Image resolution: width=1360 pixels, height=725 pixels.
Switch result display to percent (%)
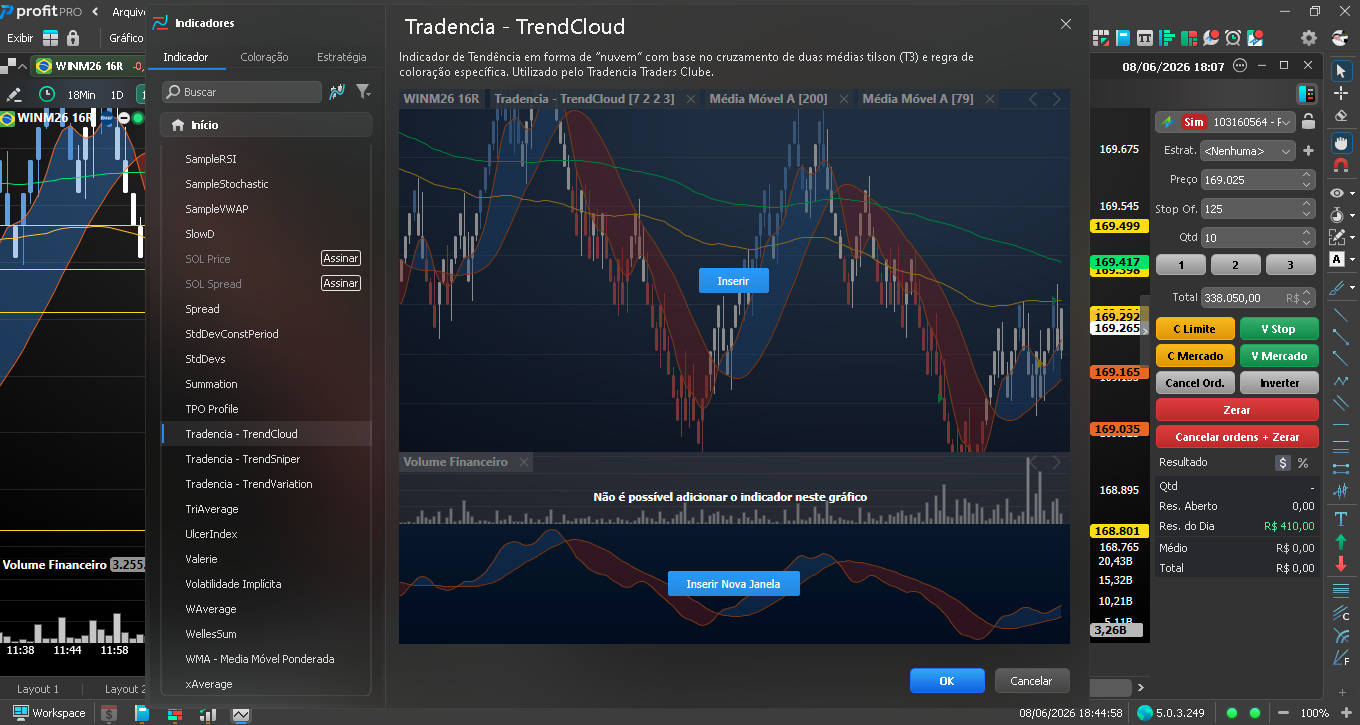pos(1303,463)
